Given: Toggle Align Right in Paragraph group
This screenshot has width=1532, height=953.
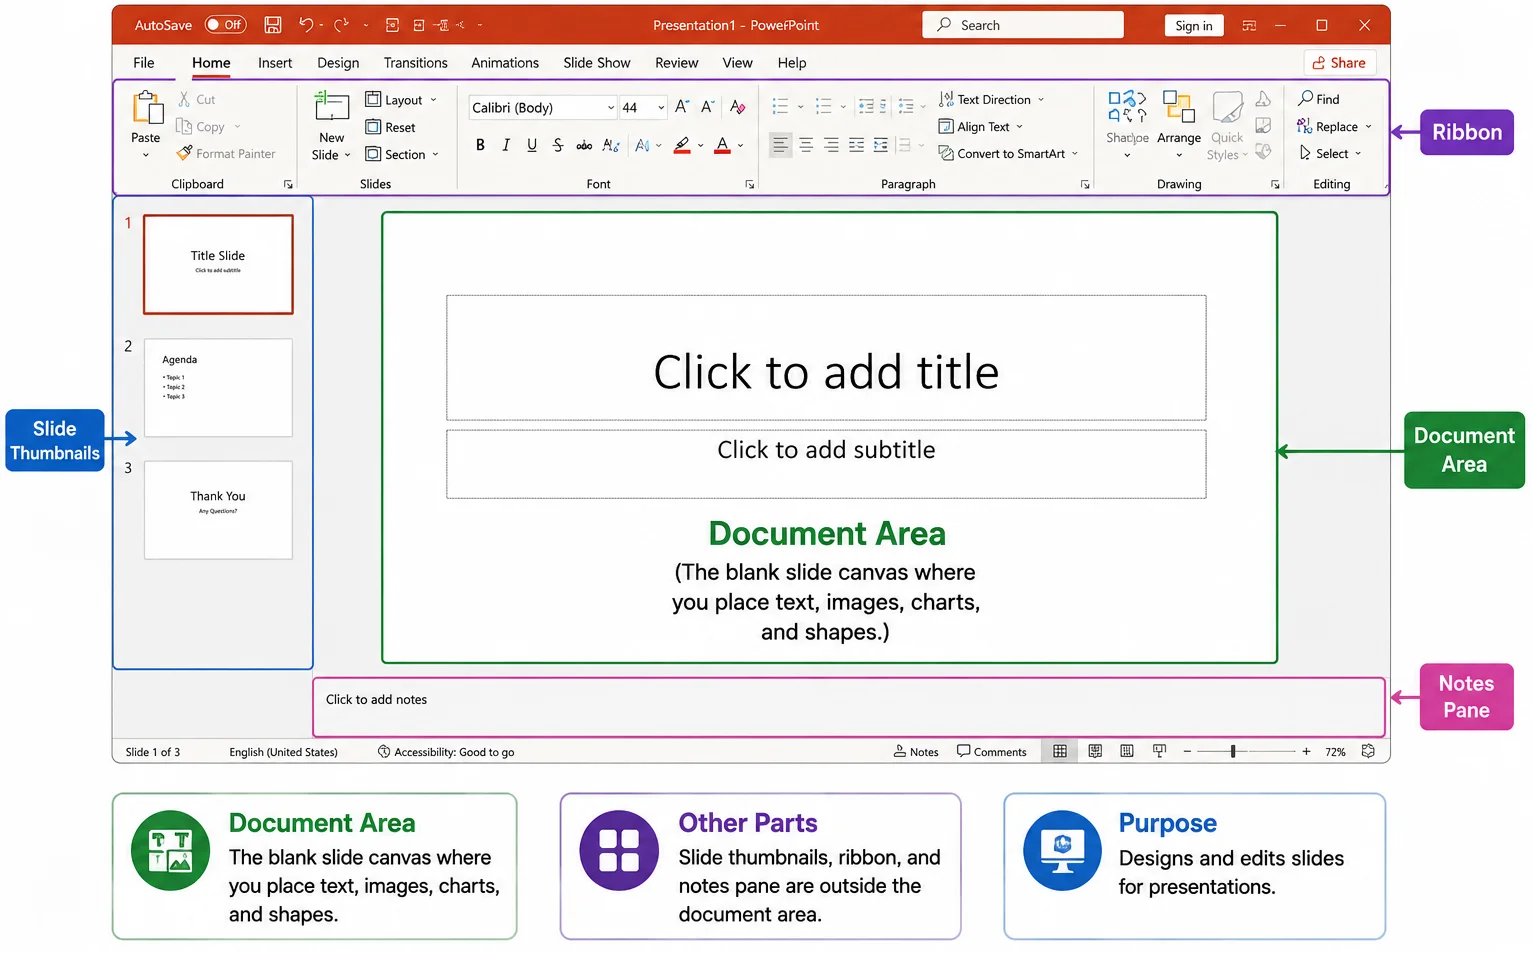Looking at the screenshot, I should click(831, 145).
